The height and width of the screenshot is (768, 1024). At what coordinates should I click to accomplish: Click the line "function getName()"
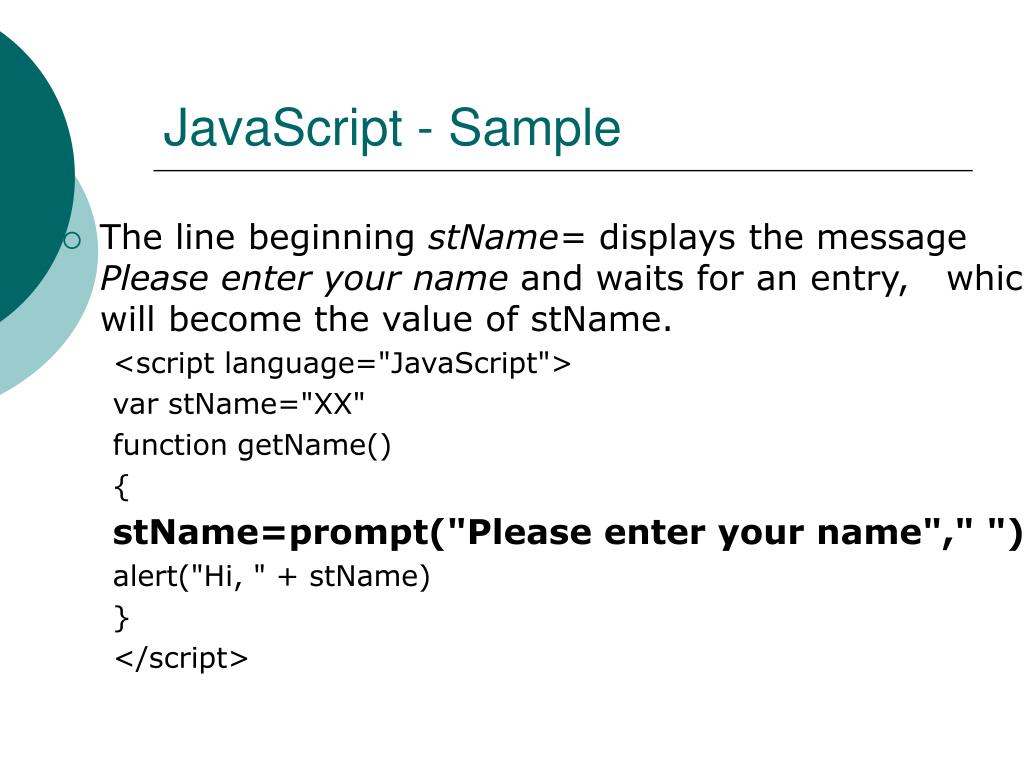(x=252, y=445)
